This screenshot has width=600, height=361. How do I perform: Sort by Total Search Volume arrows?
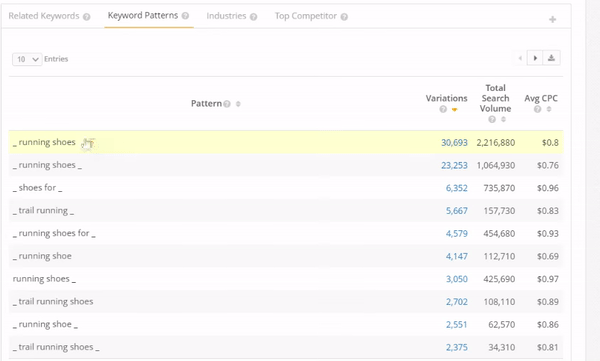(x=504, y=120)
